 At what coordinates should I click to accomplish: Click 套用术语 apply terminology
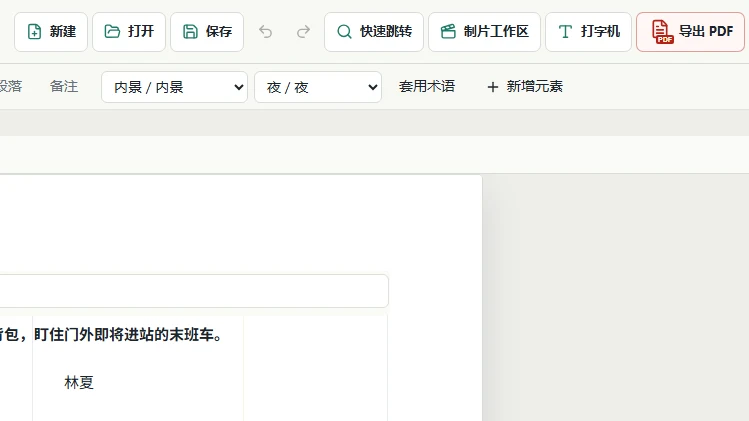click(x=427, y=86)
